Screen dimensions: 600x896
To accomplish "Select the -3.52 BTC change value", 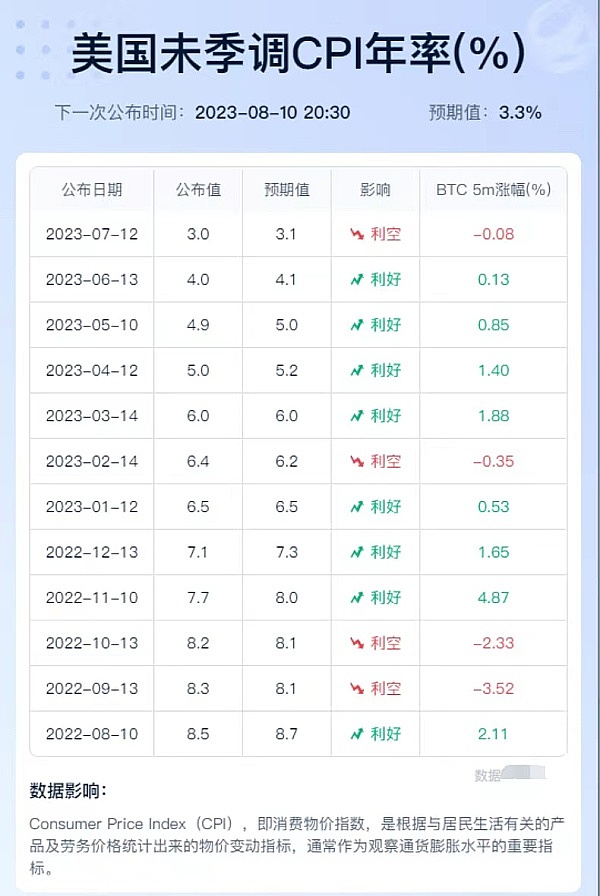I will 494,689.
